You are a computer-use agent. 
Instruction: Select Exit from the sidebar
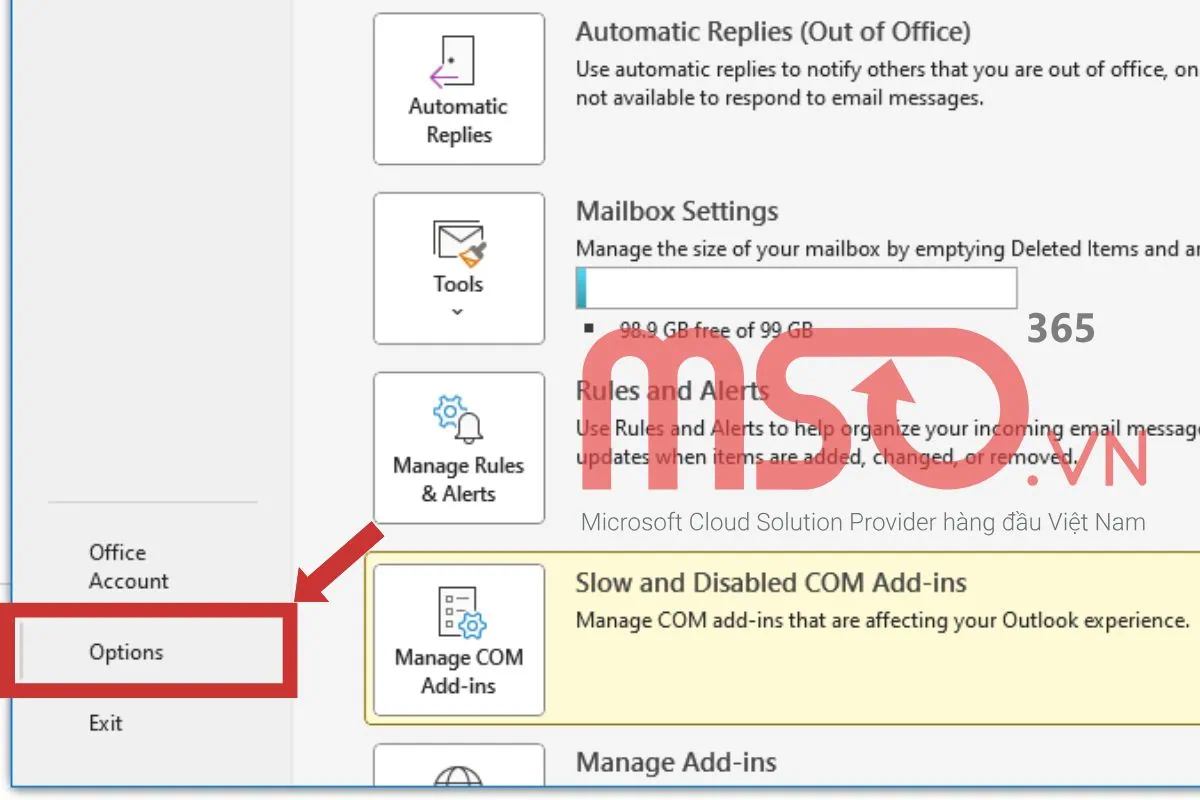[x=105, y=722]
